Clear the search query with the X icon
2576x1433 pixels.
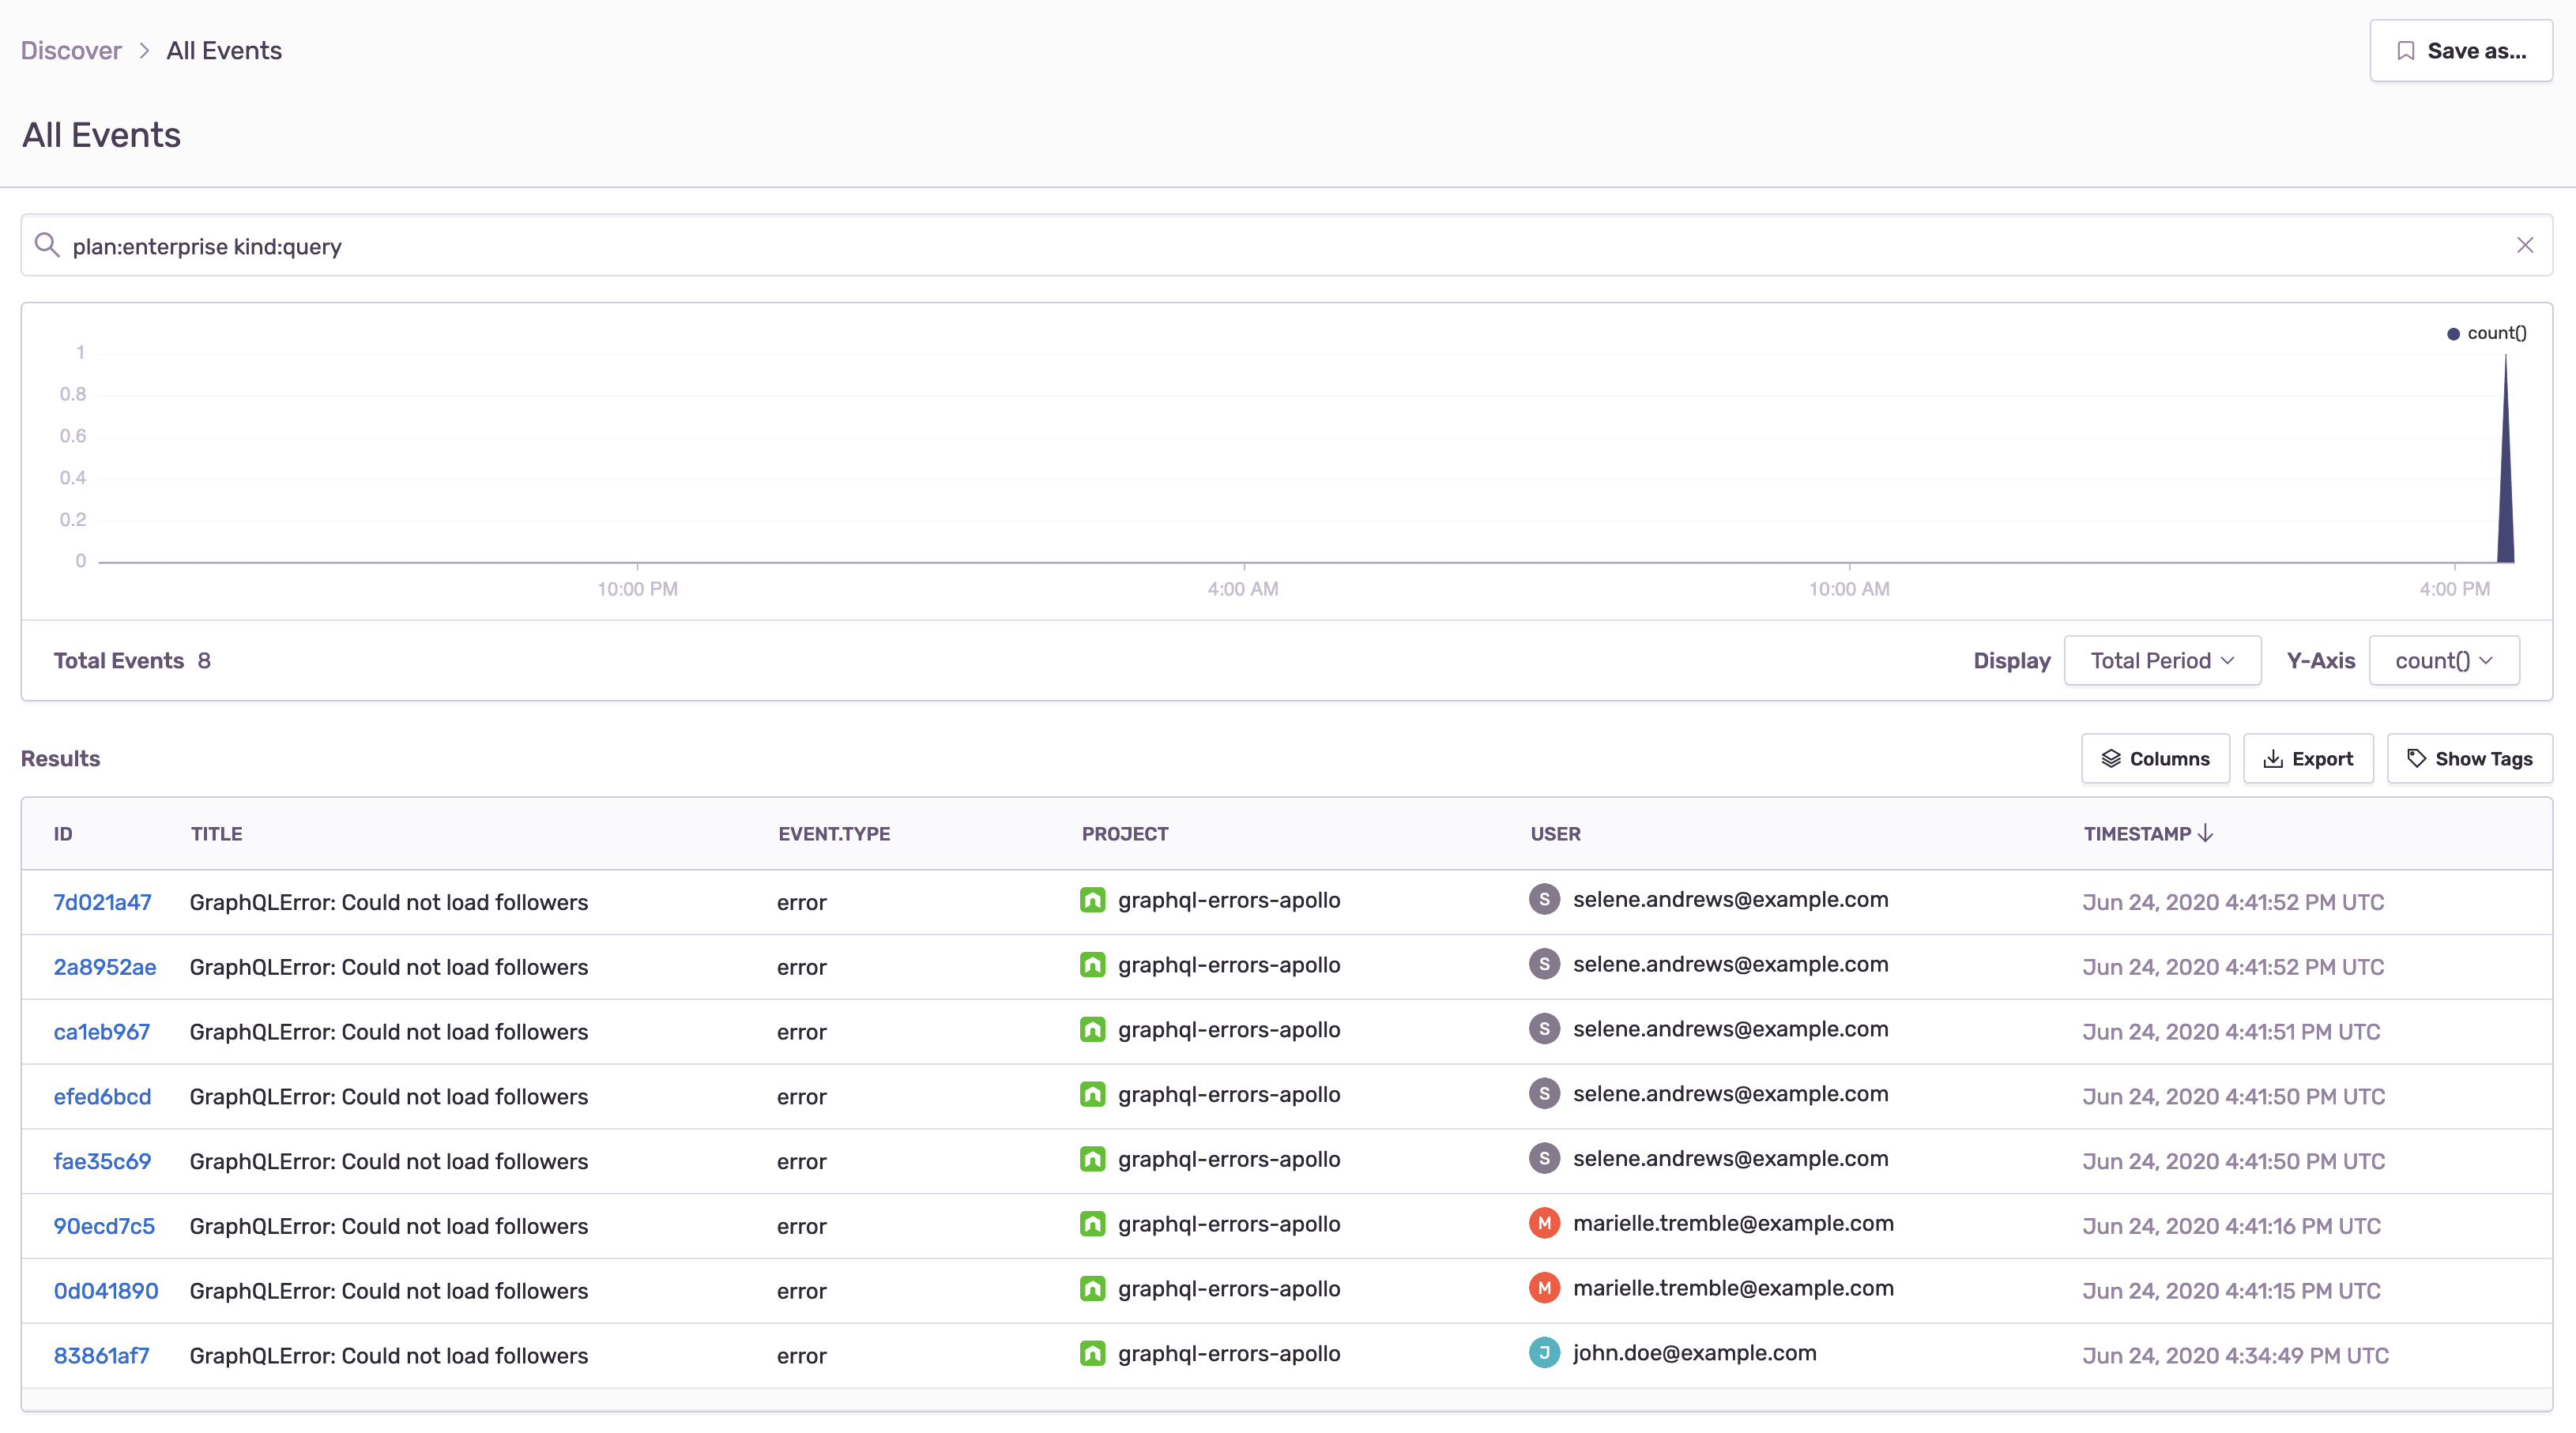(2526, 245)
